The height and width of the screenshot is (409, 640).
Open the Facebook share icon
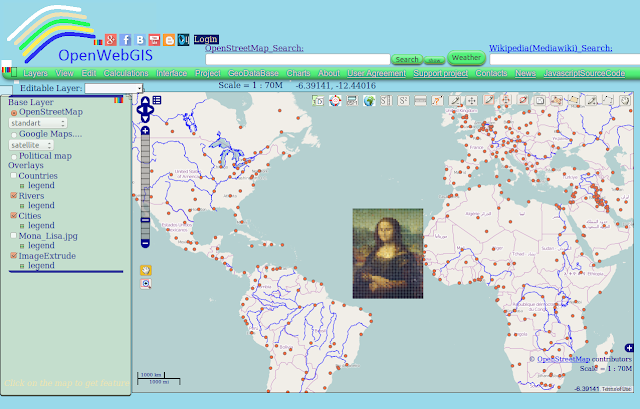[x=125, y=40]
